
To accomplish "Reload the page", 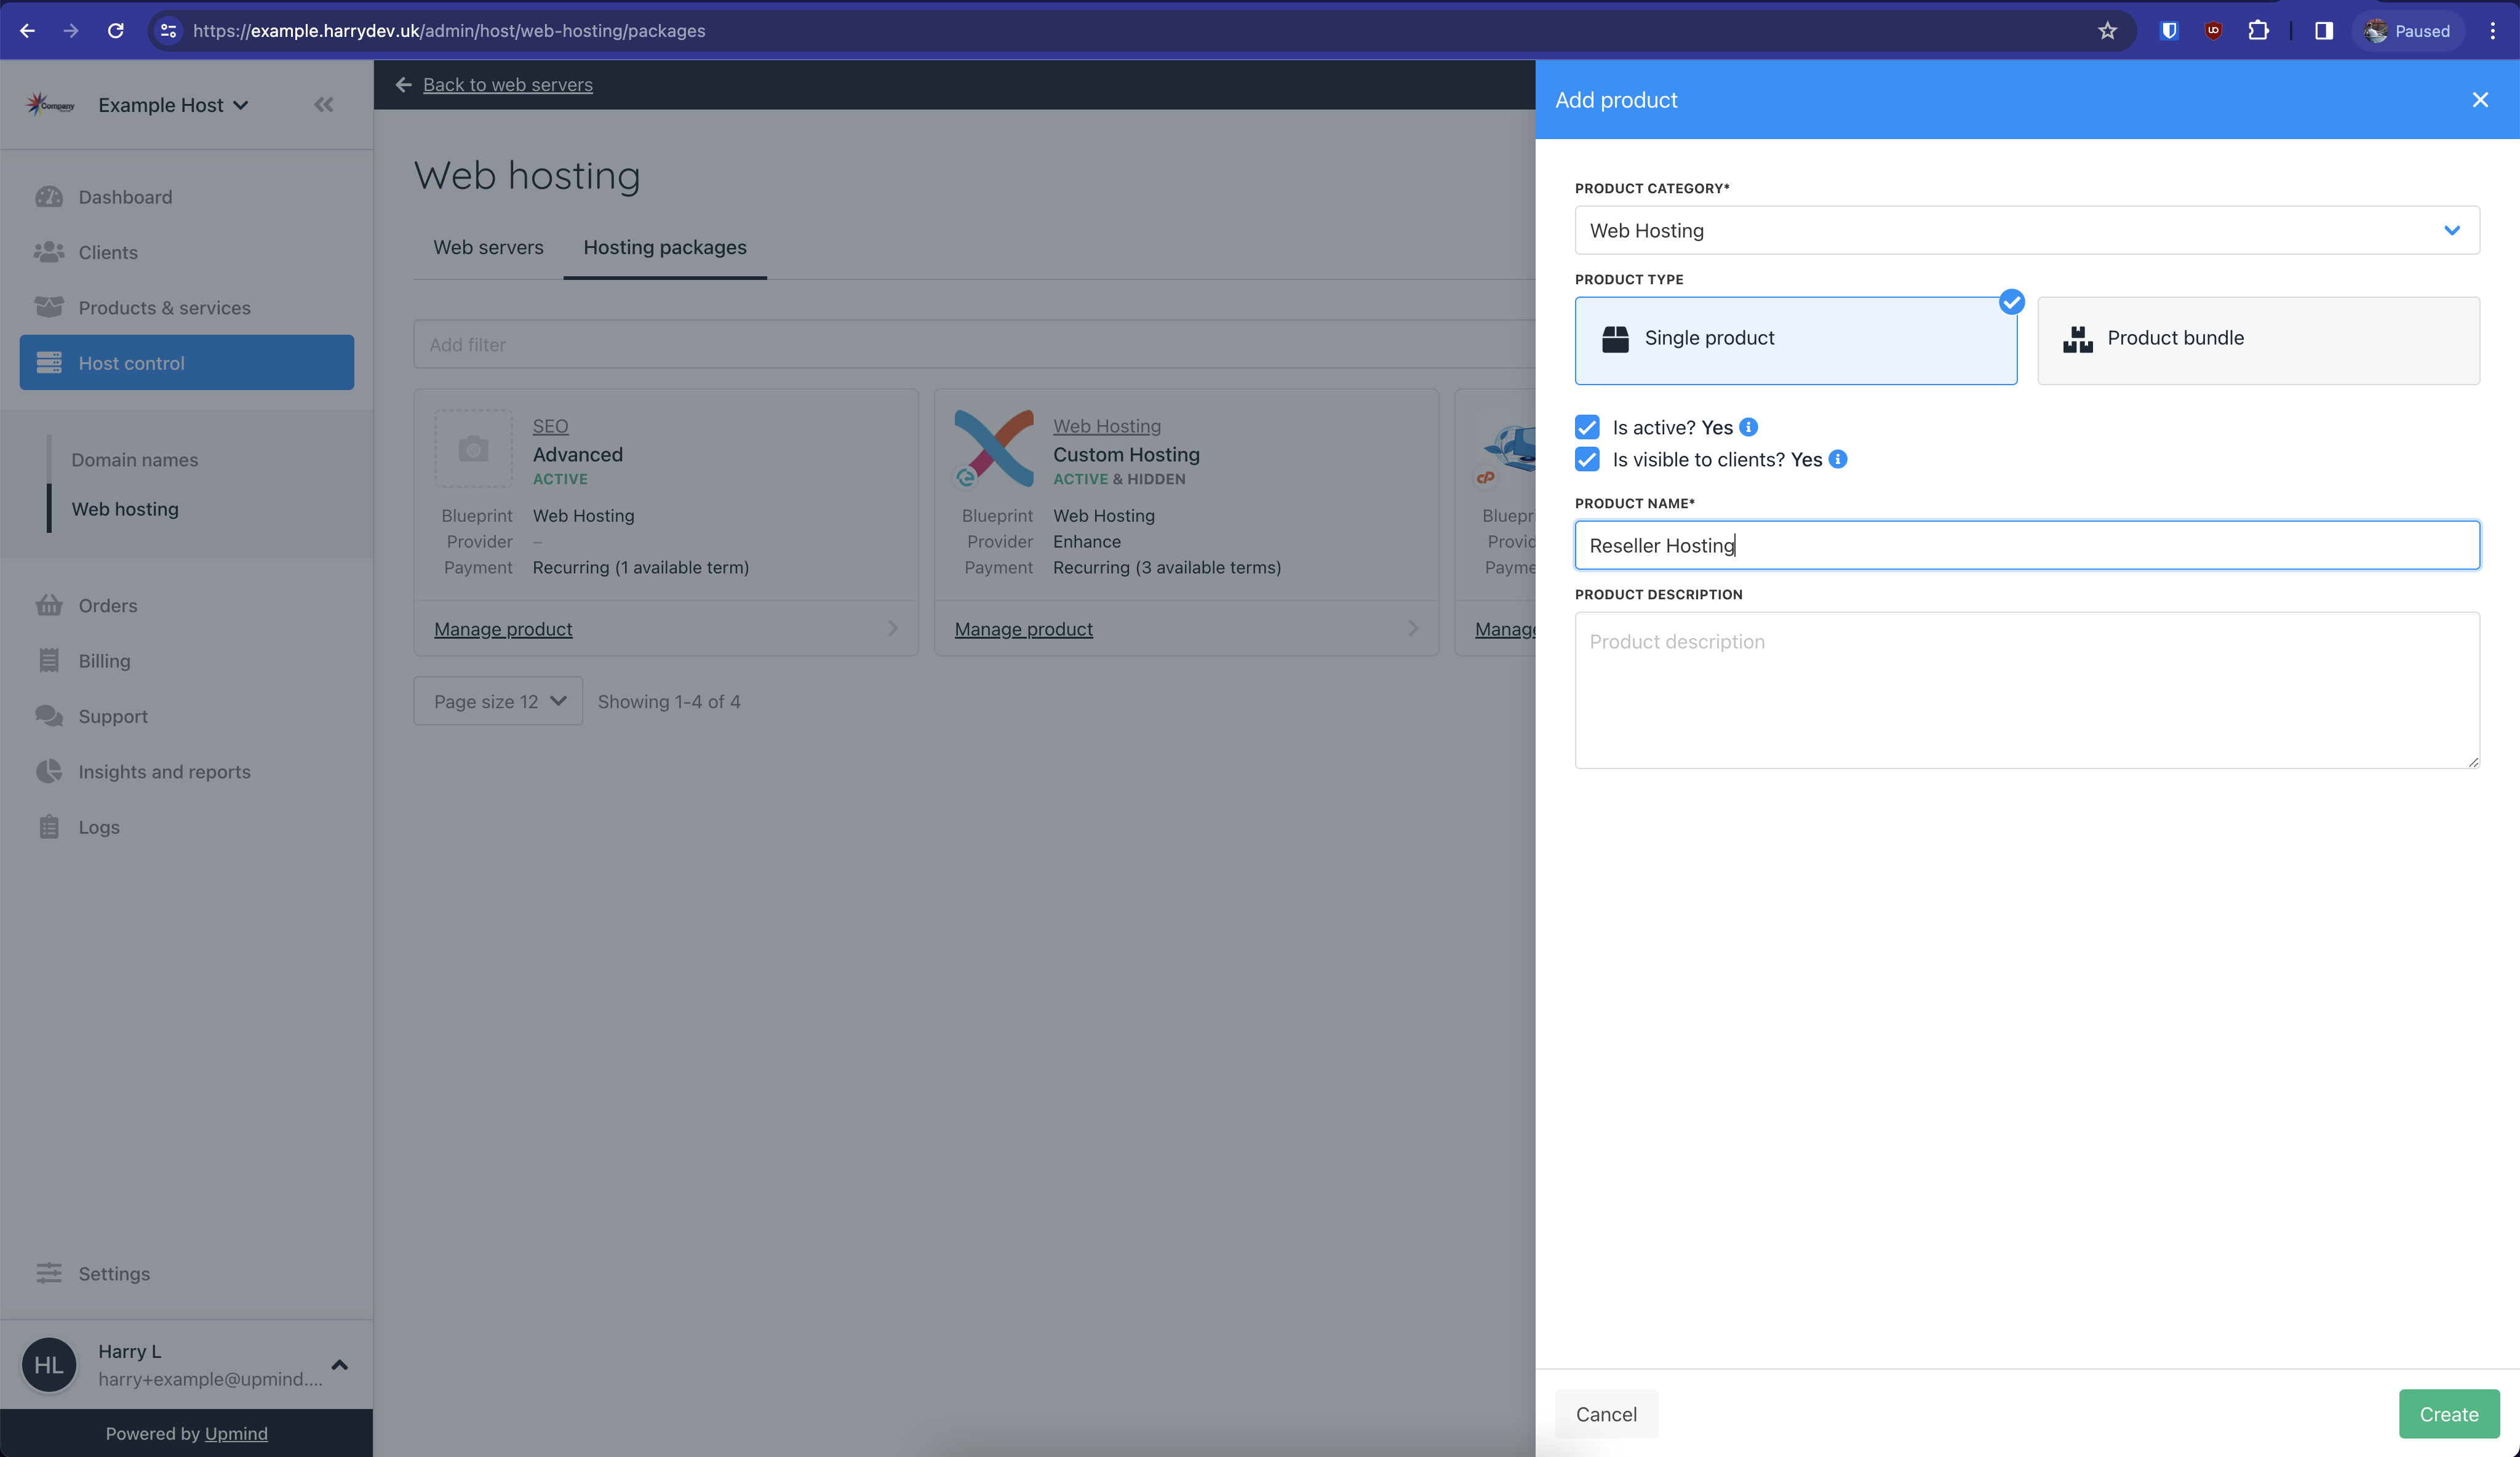I will (x=116, y=31).
